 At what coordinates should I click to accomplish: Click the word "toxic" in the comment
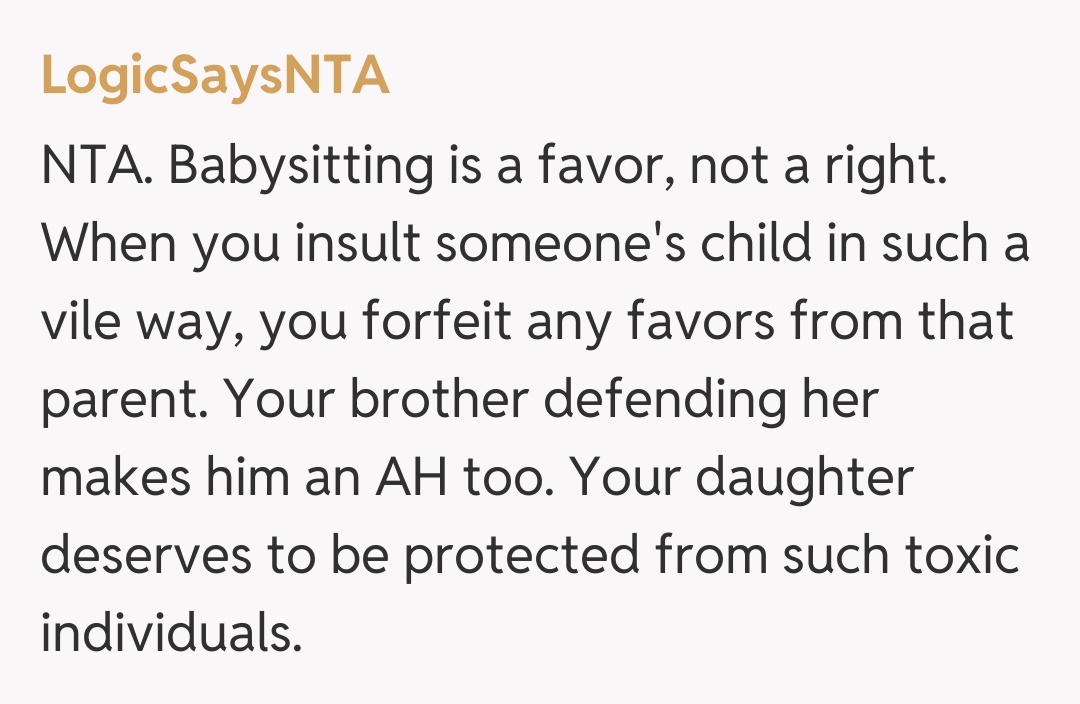point(963,559)
